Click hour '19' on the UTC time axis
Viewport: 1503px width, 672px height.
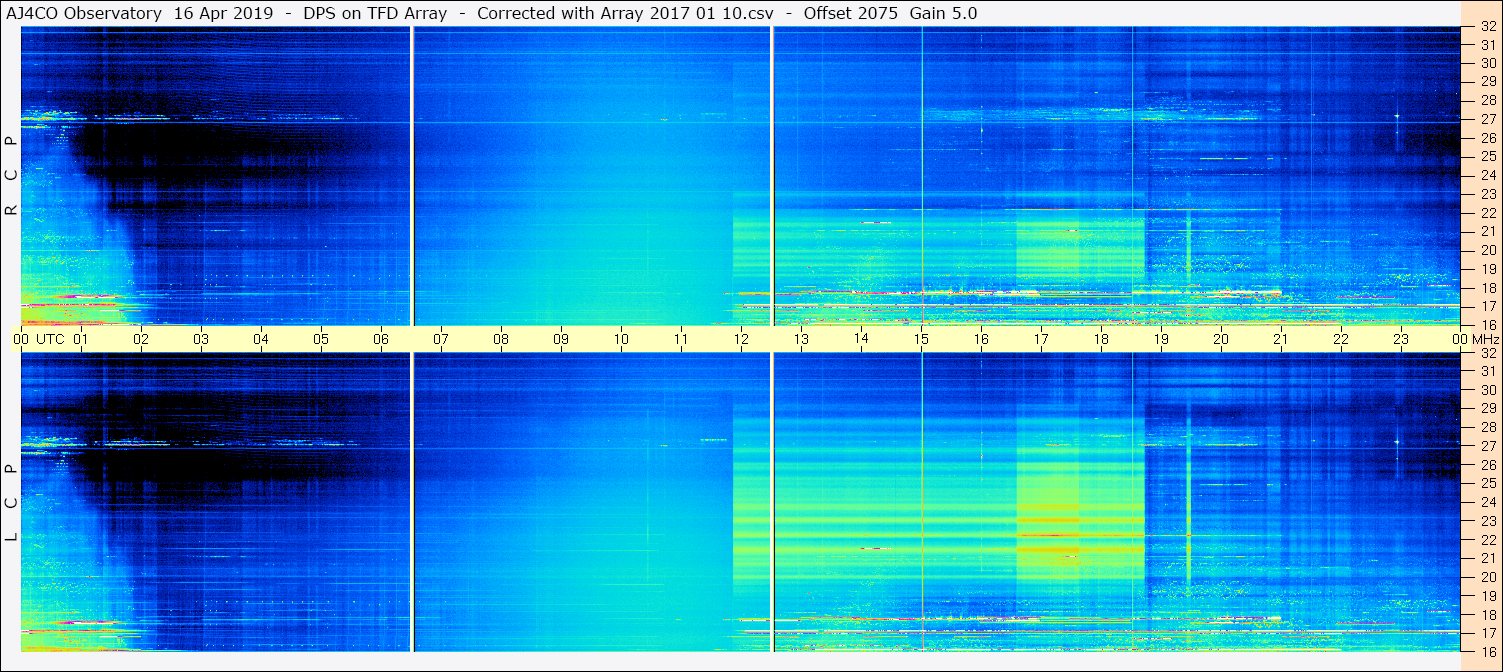pos(1161,339)
